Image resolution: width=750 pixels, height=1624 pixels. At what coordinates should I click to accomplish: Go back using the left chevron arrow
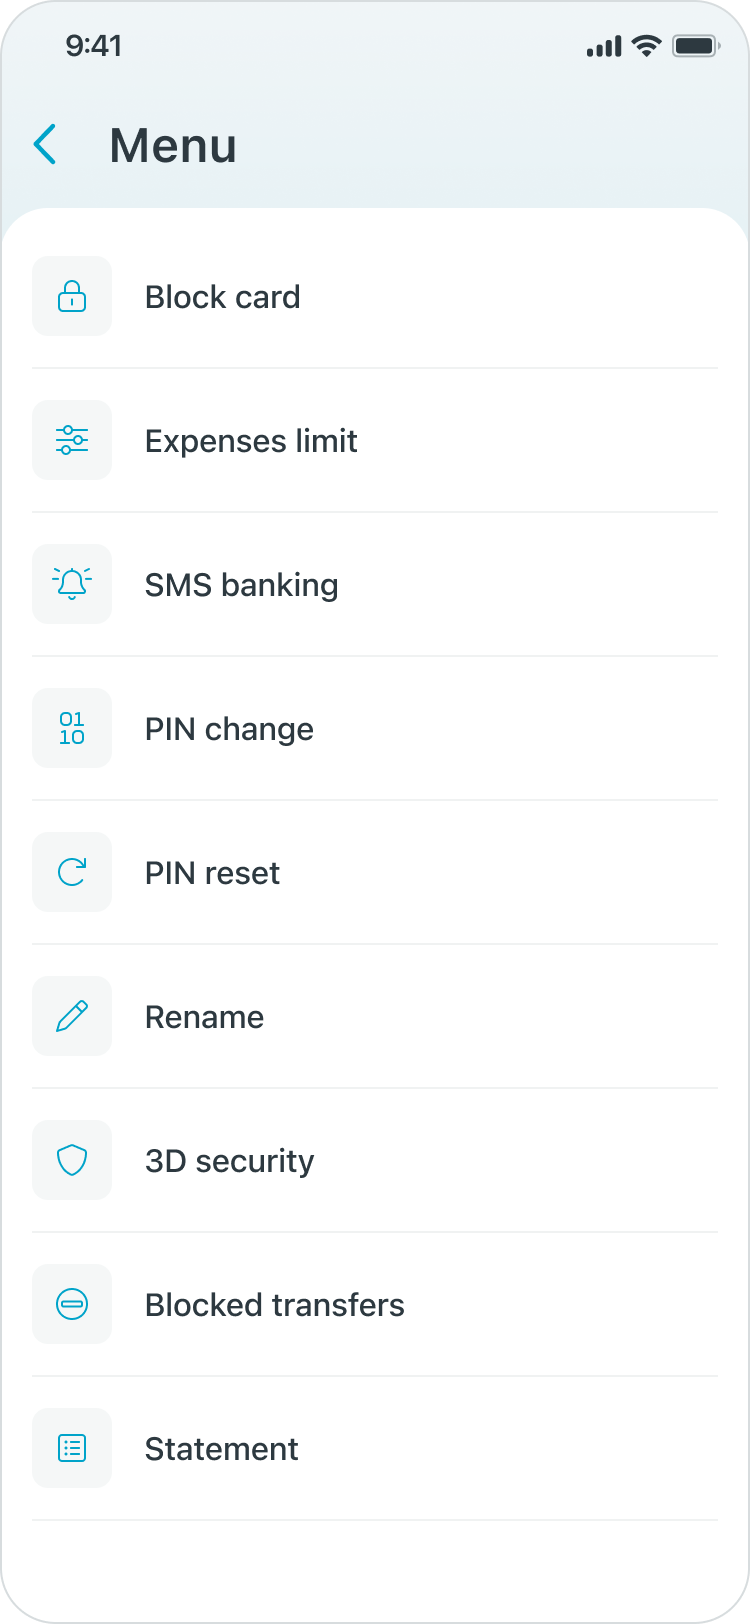[46, 145]
